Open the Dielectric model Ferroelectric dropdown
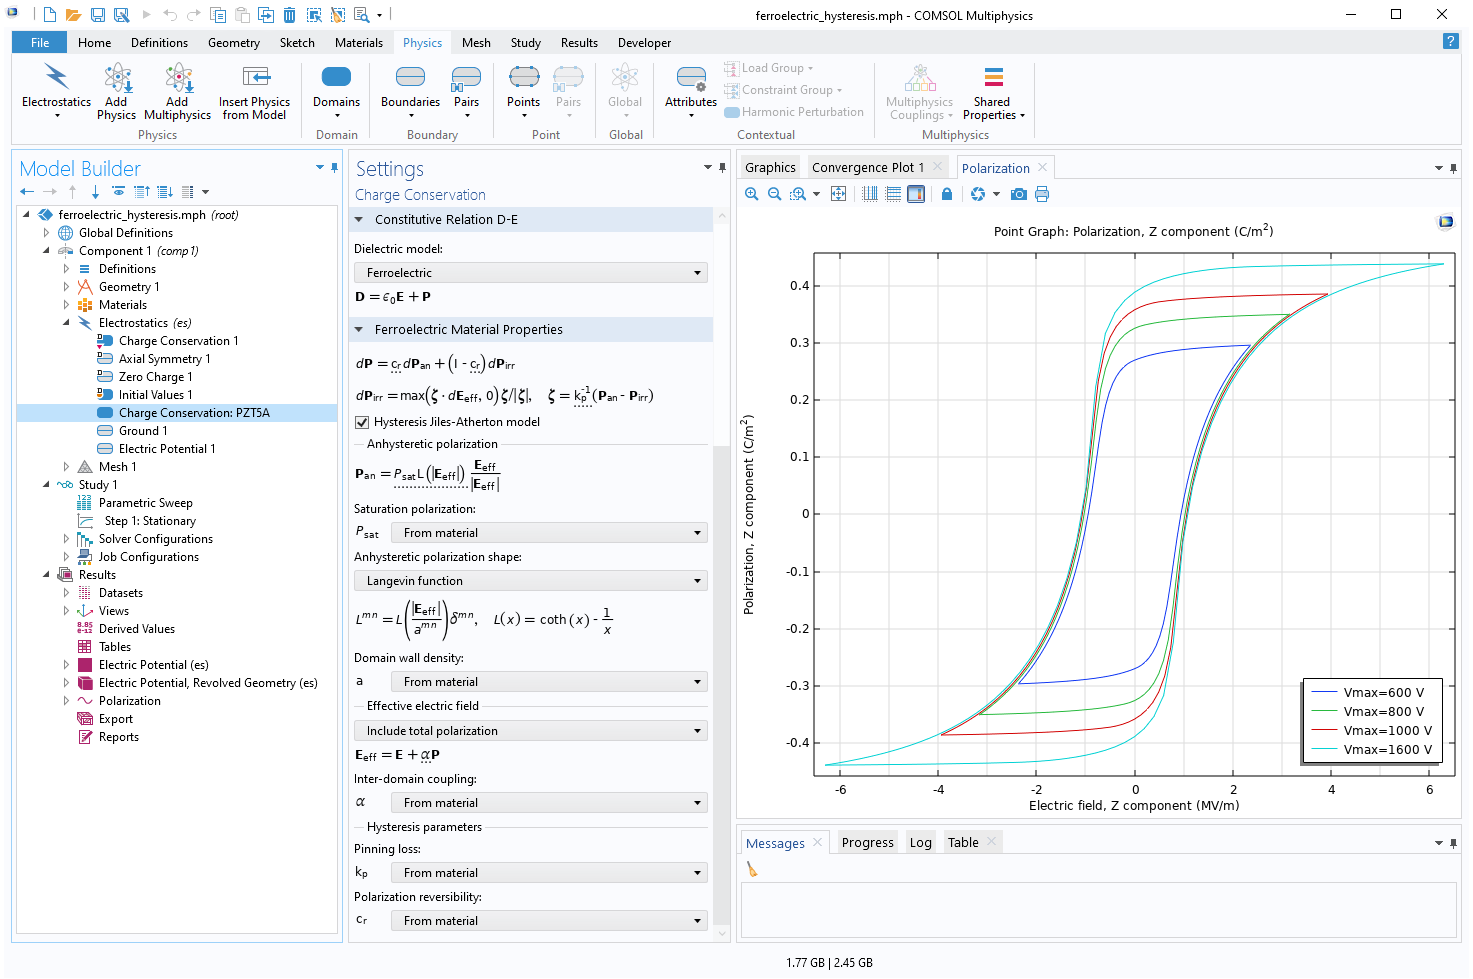The height and width of the screenshot is (979, 1473). [531, 273]
